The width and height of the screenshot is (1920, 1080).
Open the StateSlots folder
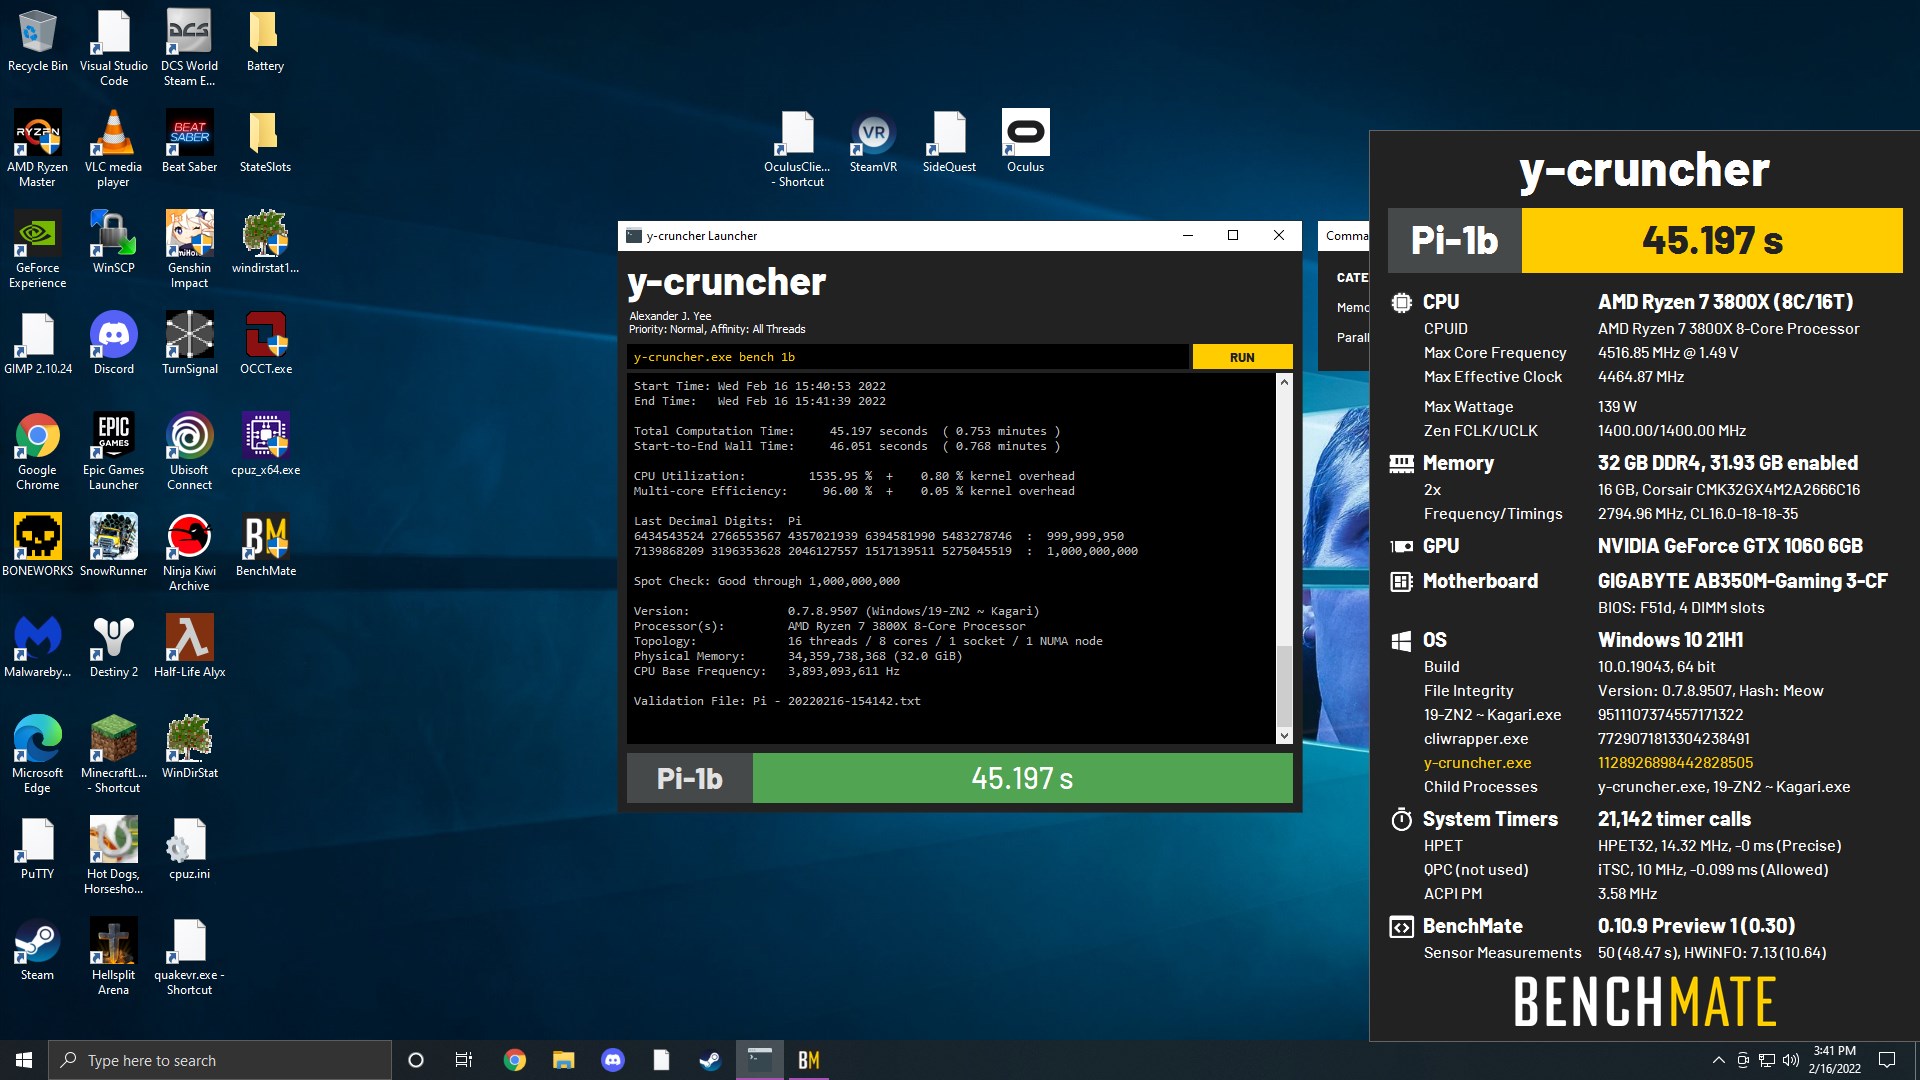click(x=265, y=142)
